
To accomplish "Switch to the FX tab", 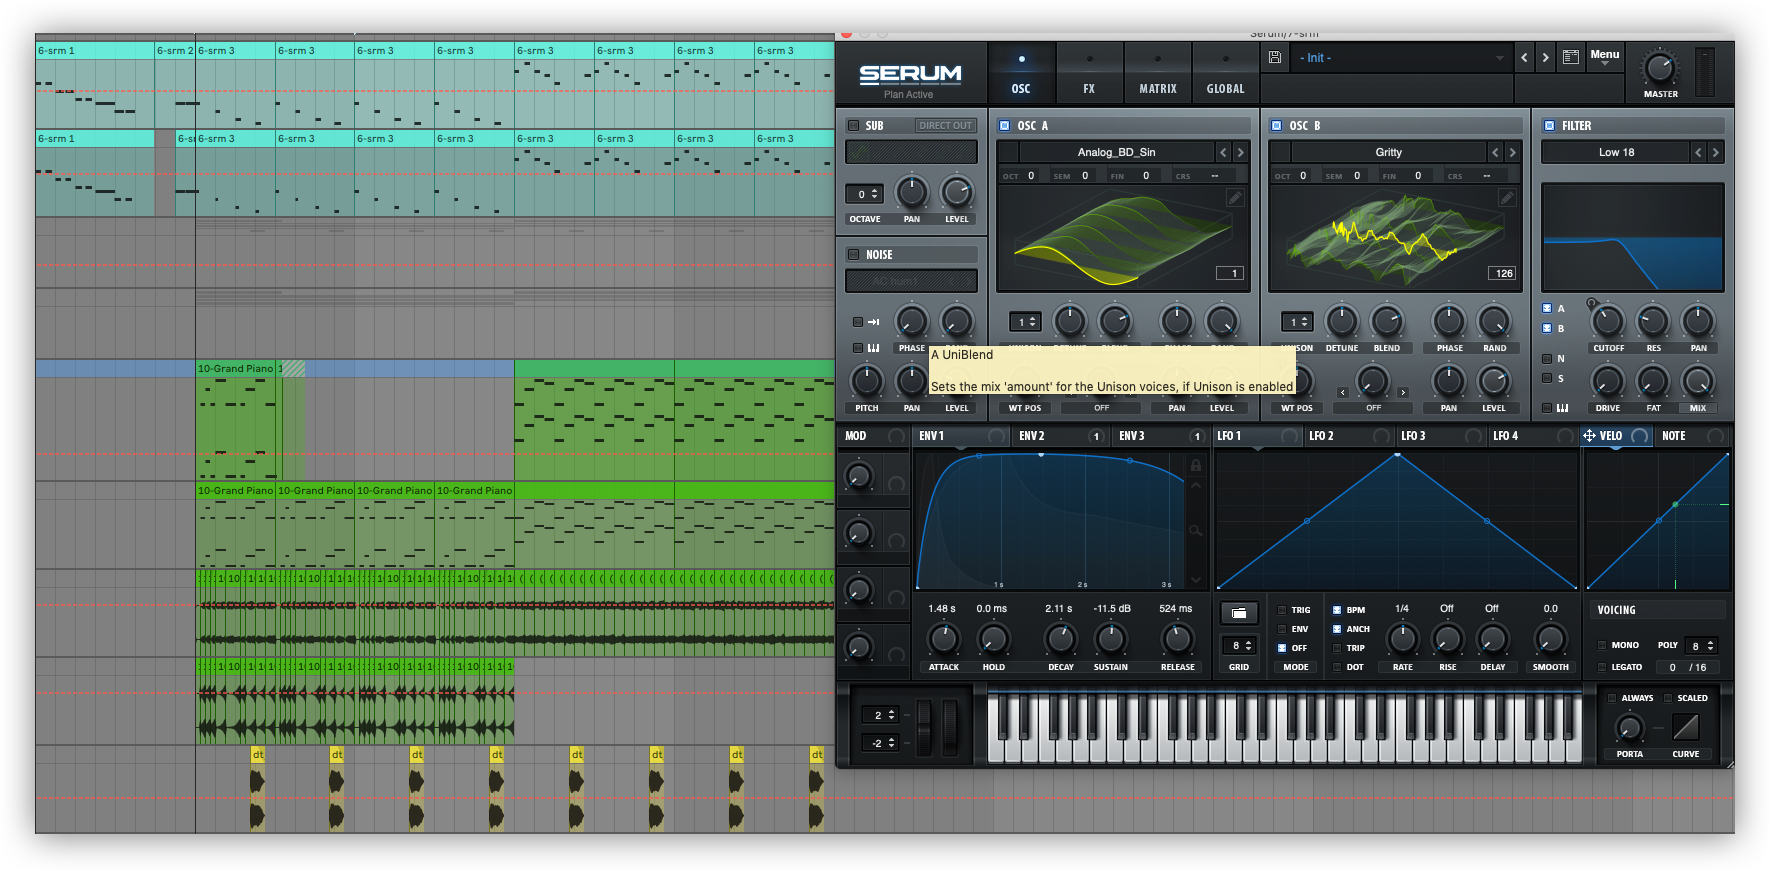I will pyautogui.click(x=1089, y=73).
